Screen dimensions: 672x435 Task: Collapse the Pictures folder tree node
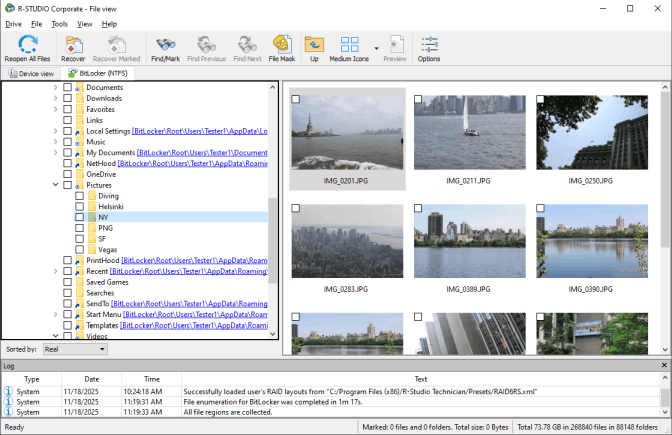tap(55, 185)
